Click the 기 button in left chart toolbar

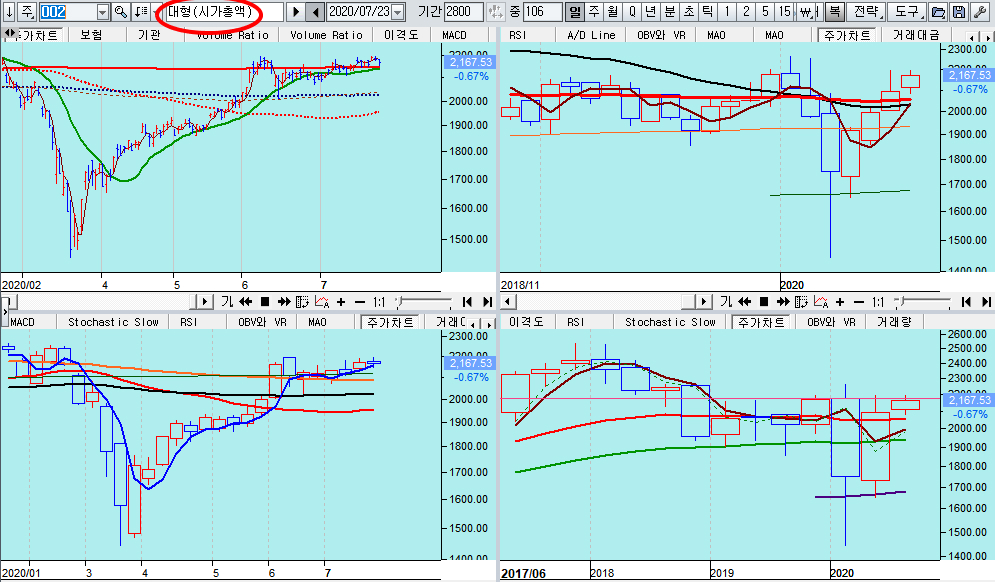click(227, 301)
